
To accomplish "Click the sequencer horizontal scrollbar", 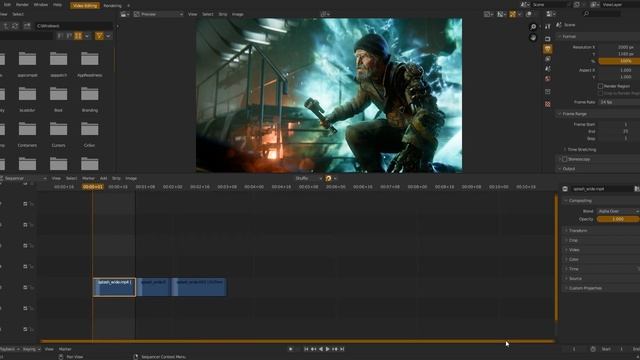I will coord(297,341).
